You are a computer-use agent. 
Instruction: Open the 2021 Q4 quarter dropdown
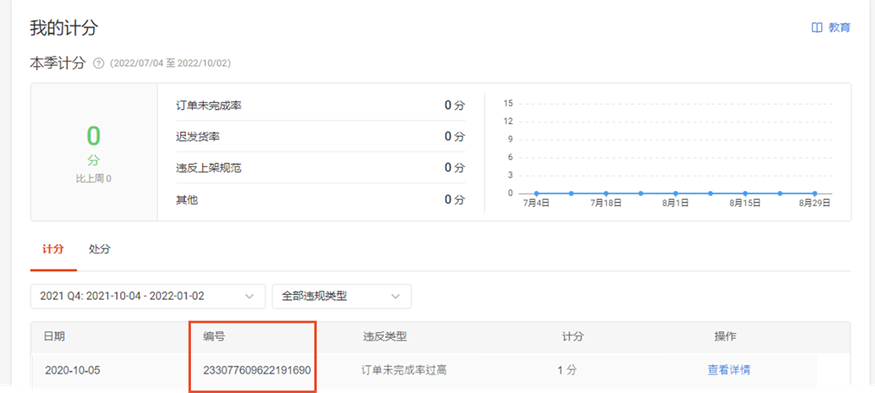click(x=148, y=296)
